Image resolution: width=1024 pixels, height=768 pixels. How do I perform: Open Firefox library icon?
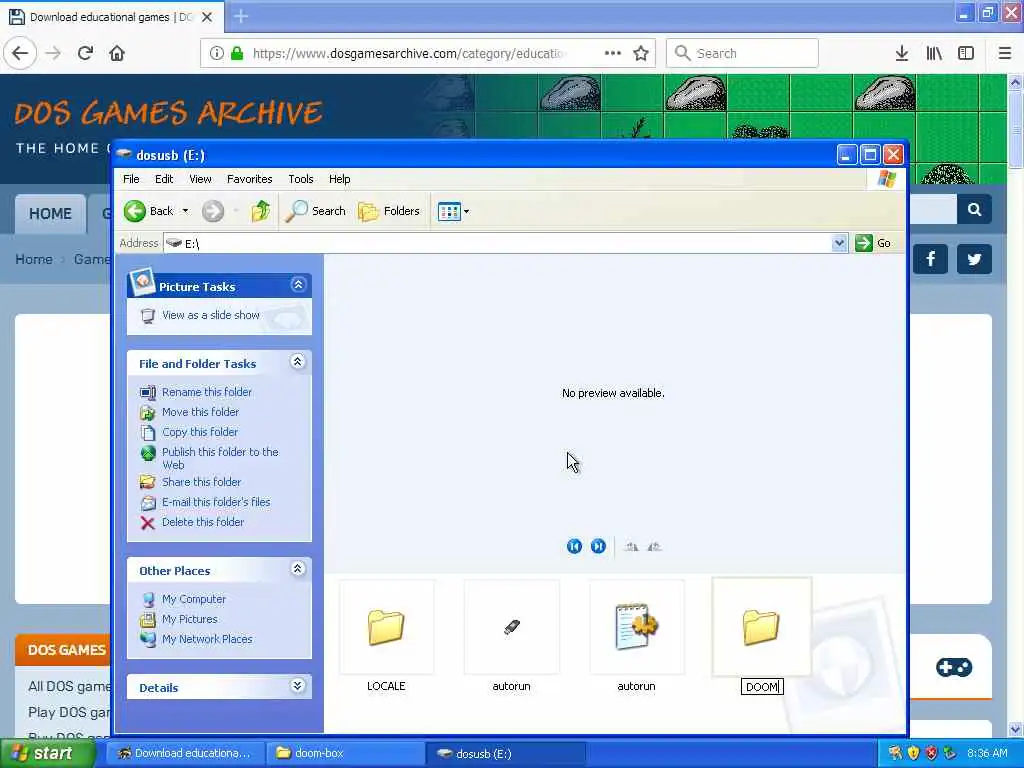tap(934, 53)
